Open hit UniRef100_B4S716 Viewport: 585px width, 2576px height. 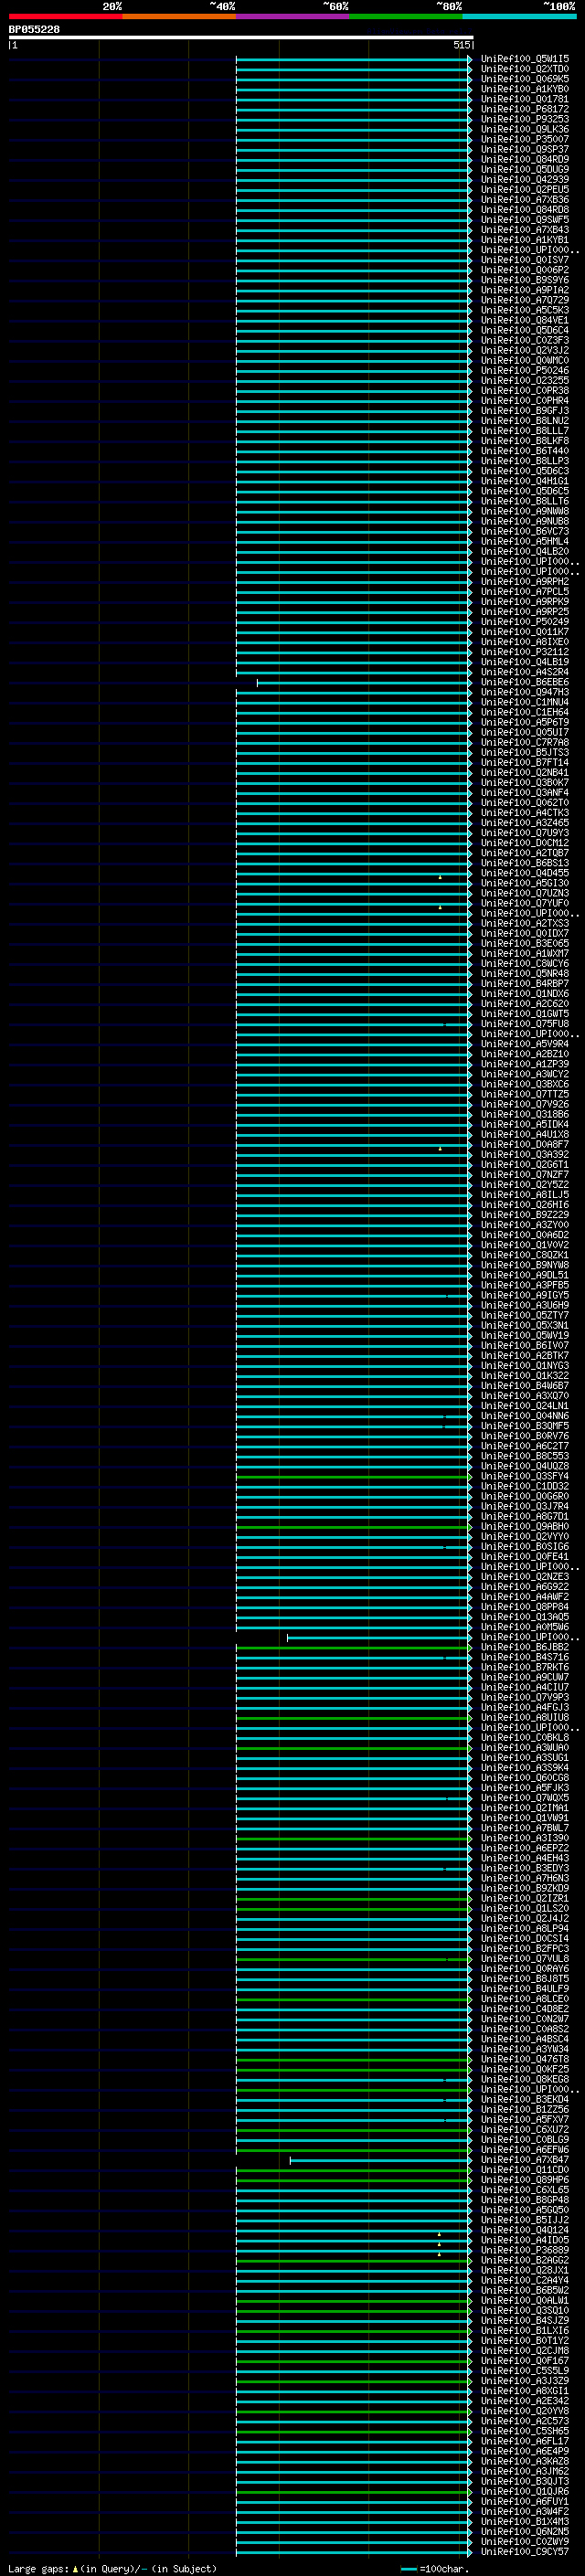tap(525, 1657)
